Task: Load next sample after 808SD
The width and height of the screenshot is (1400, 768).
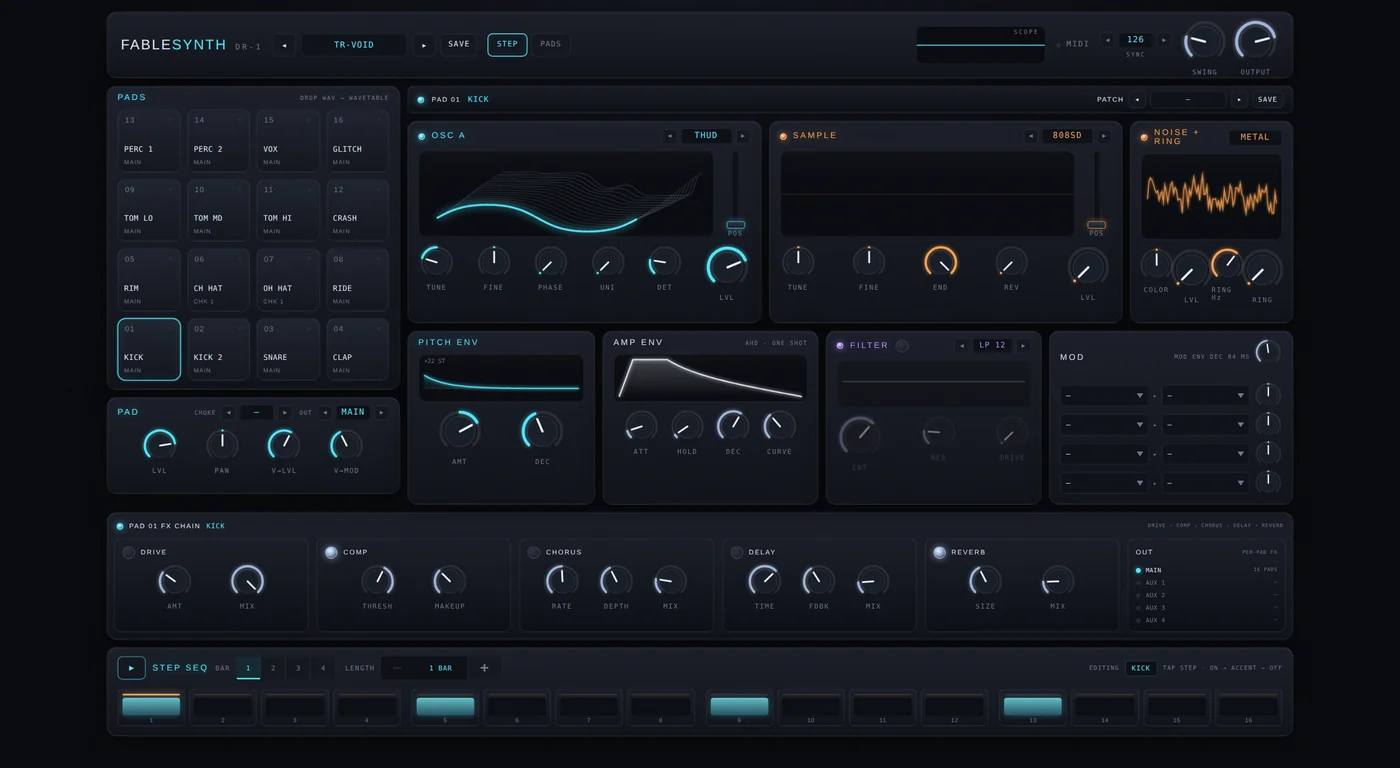Action: [1104, 136]
